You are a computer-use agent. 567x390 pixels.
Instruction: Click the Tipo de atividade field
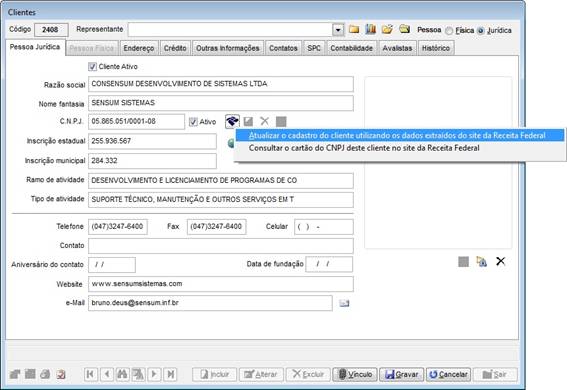[221, 200]
